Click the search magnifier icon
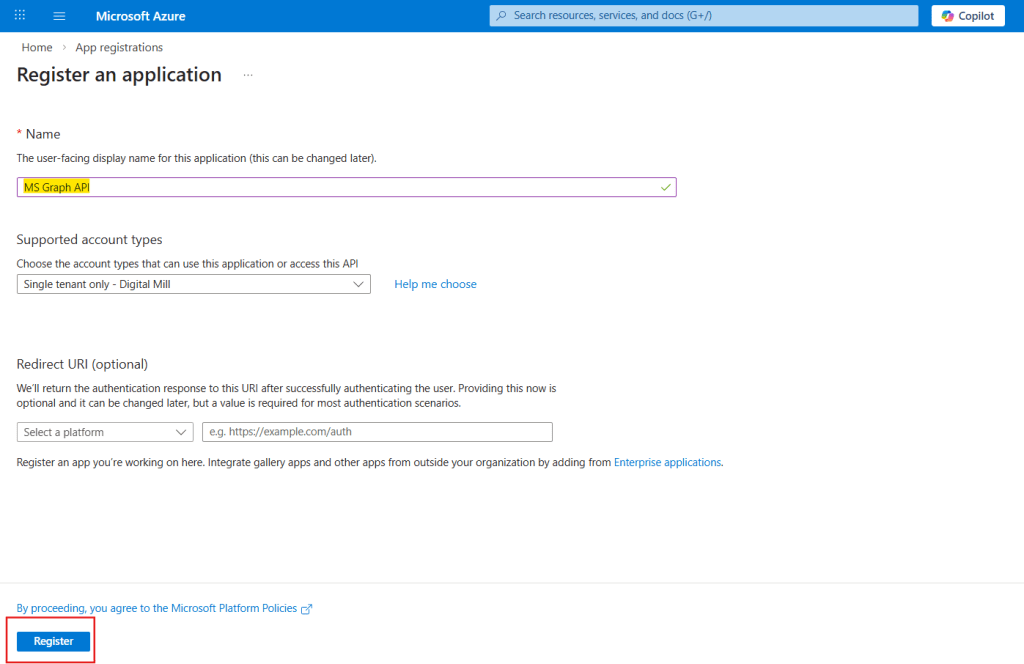Viewport: 1024px width, 664px height. pyautogui.click(x=502, y=15)
